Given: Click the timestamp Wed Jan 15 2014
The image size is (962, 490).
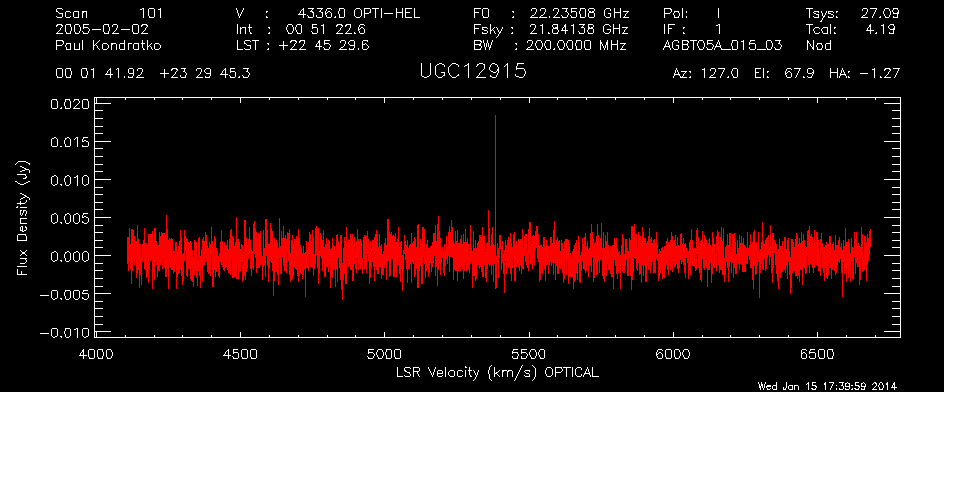Looking at the screenshot, I should tap(827, 387).
